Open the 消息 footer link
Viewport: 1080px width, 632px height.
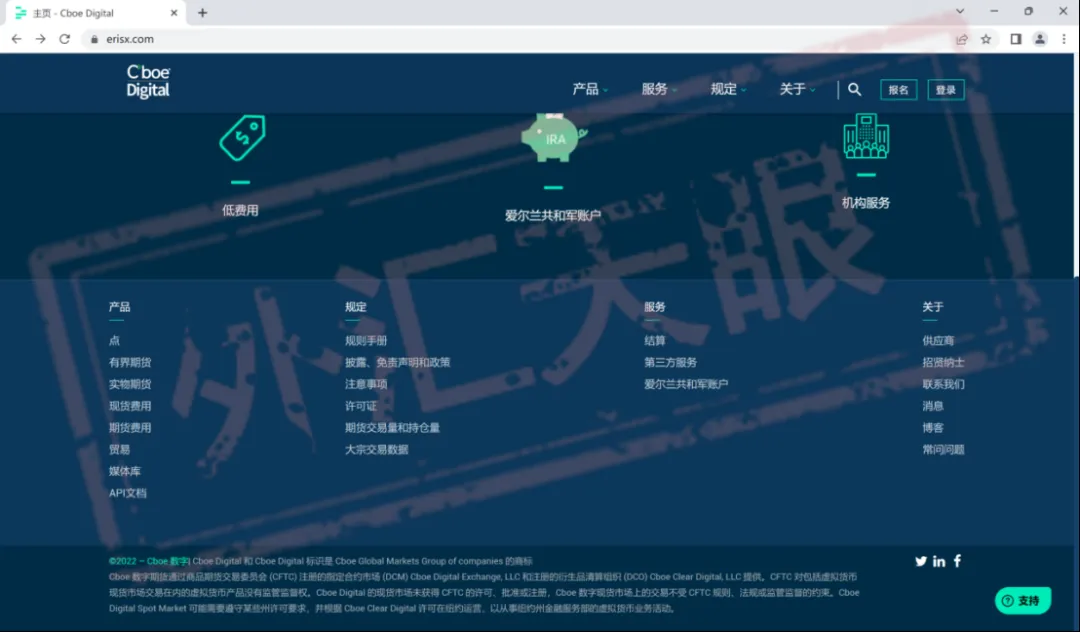[933, 406]
